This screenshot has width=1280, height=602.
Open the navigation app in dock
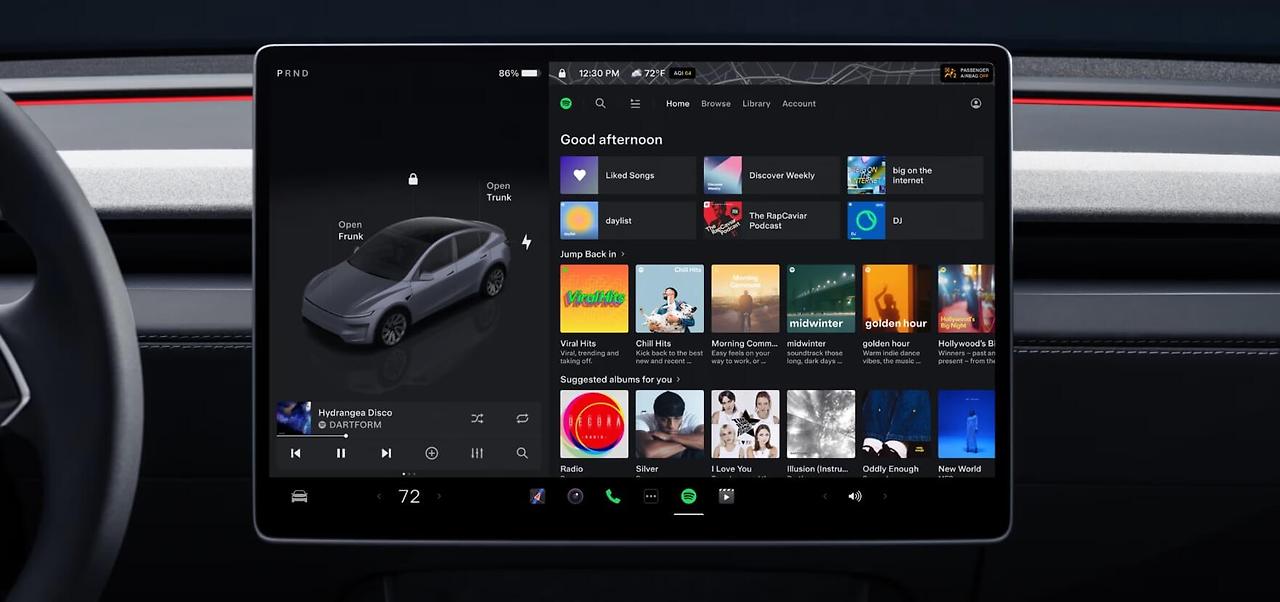click(x=537, y=496)
